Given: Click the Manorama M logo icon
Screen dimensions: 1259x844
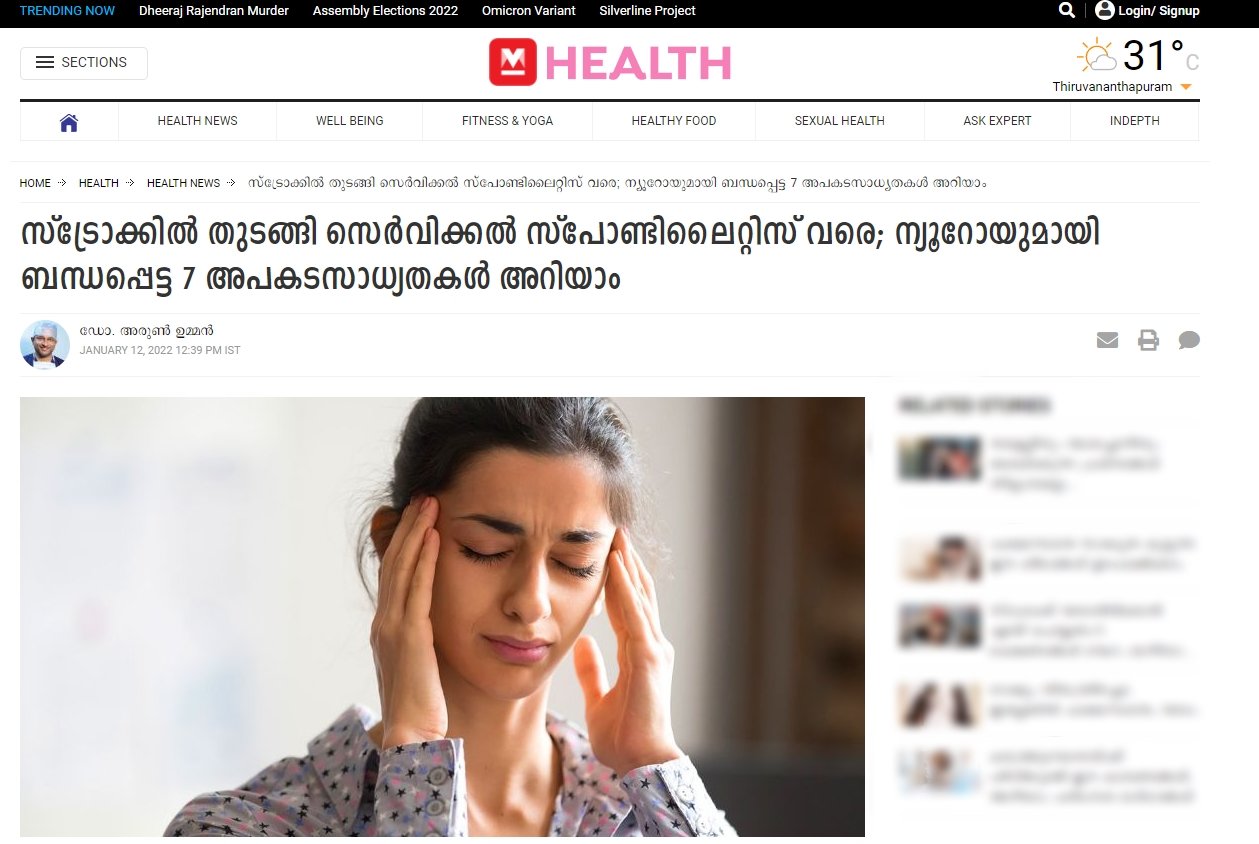Looking at the screenshot, I should click(x=513, y=62).
